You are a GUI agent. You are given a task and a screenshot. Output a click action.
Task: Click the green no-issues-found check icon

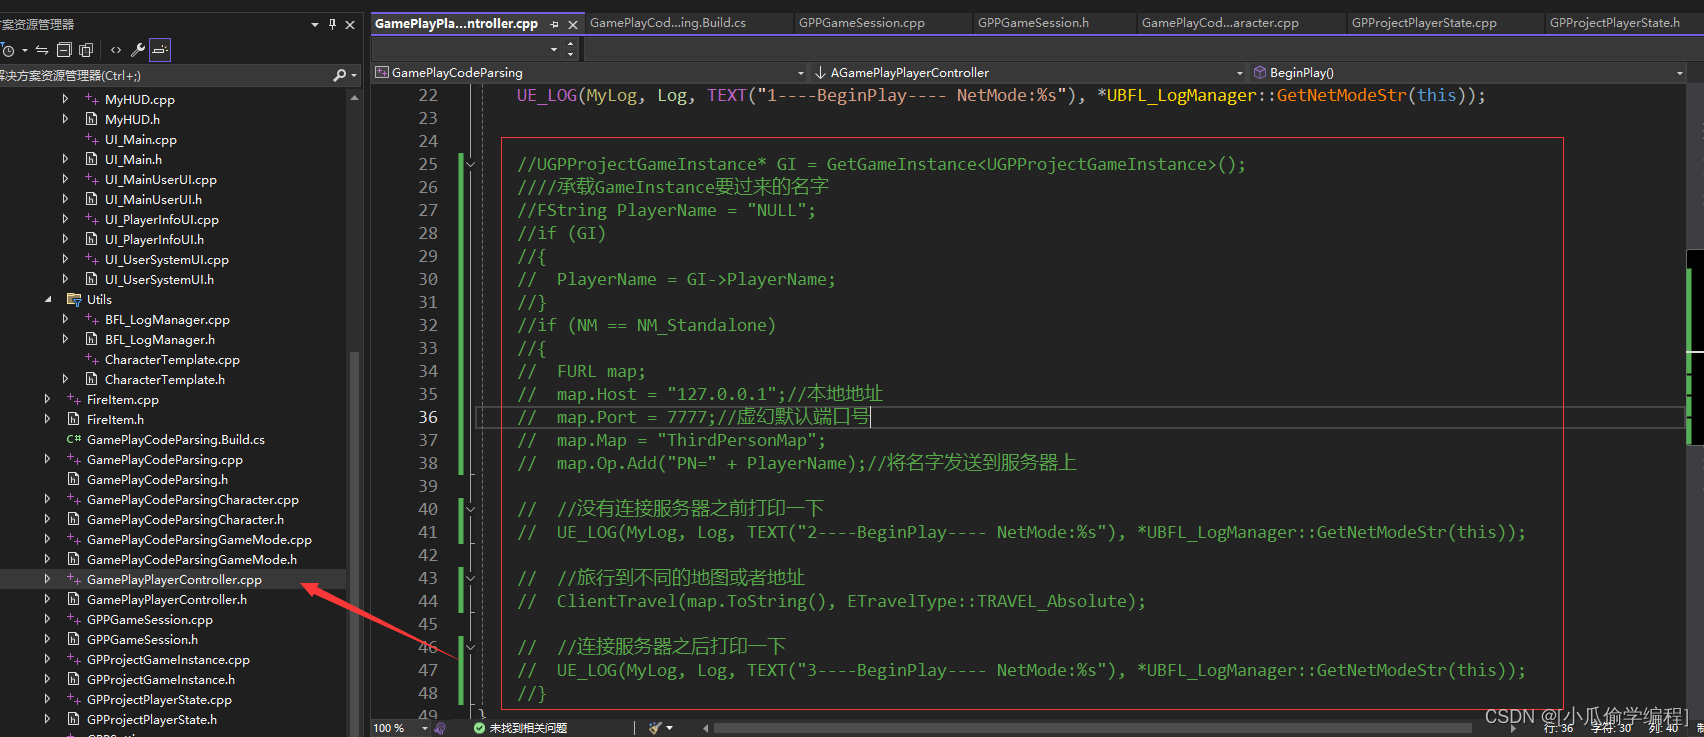[x=479, y=728]
